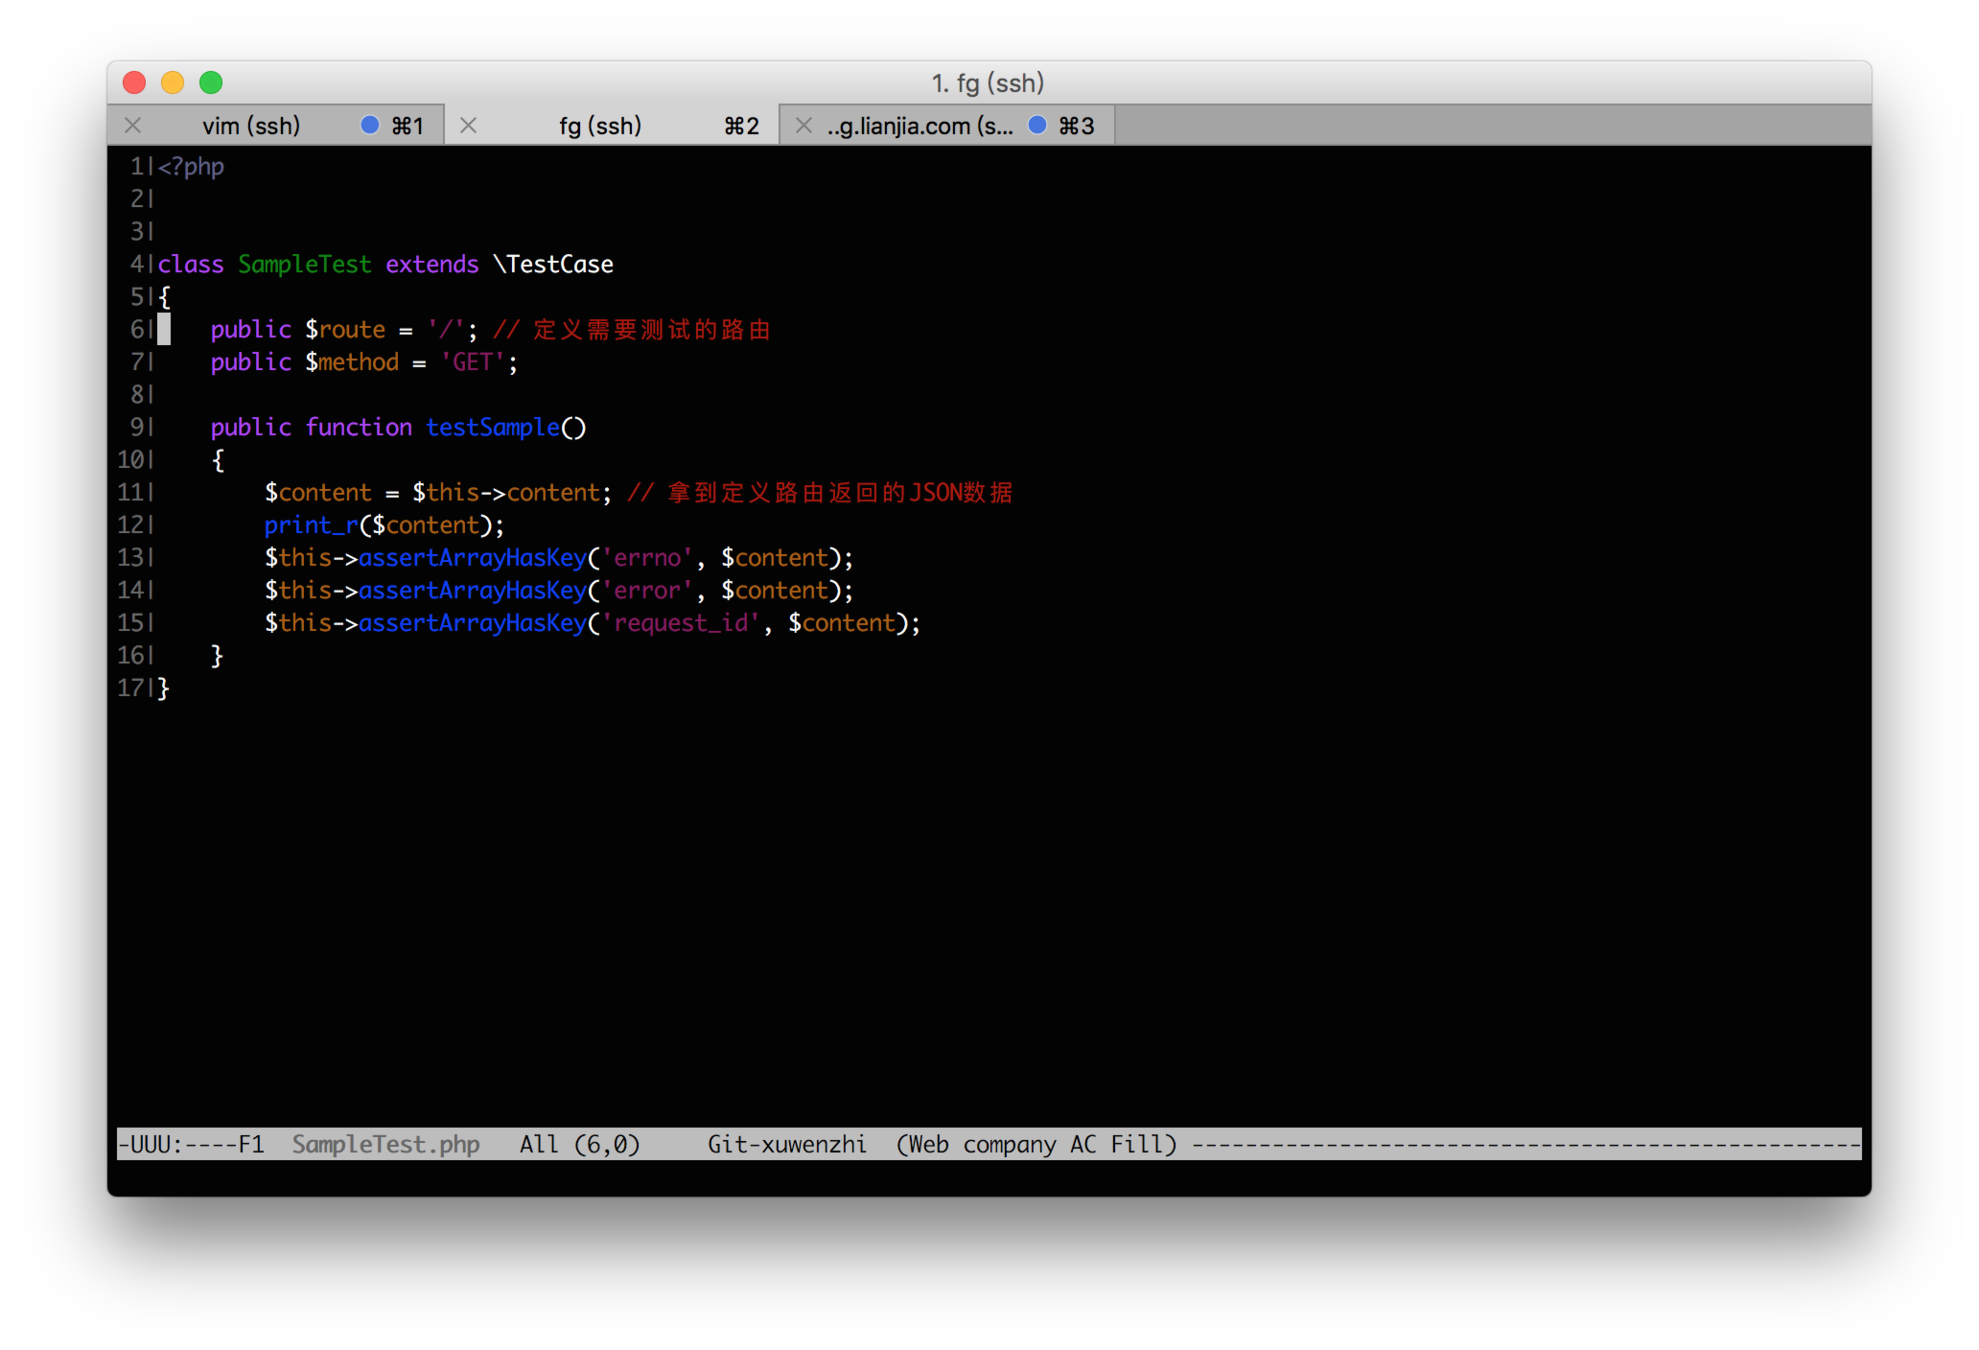Click blue activity dot on lianjia tab
This screenshot has width=1979, height=1350.
(1038, 125)
